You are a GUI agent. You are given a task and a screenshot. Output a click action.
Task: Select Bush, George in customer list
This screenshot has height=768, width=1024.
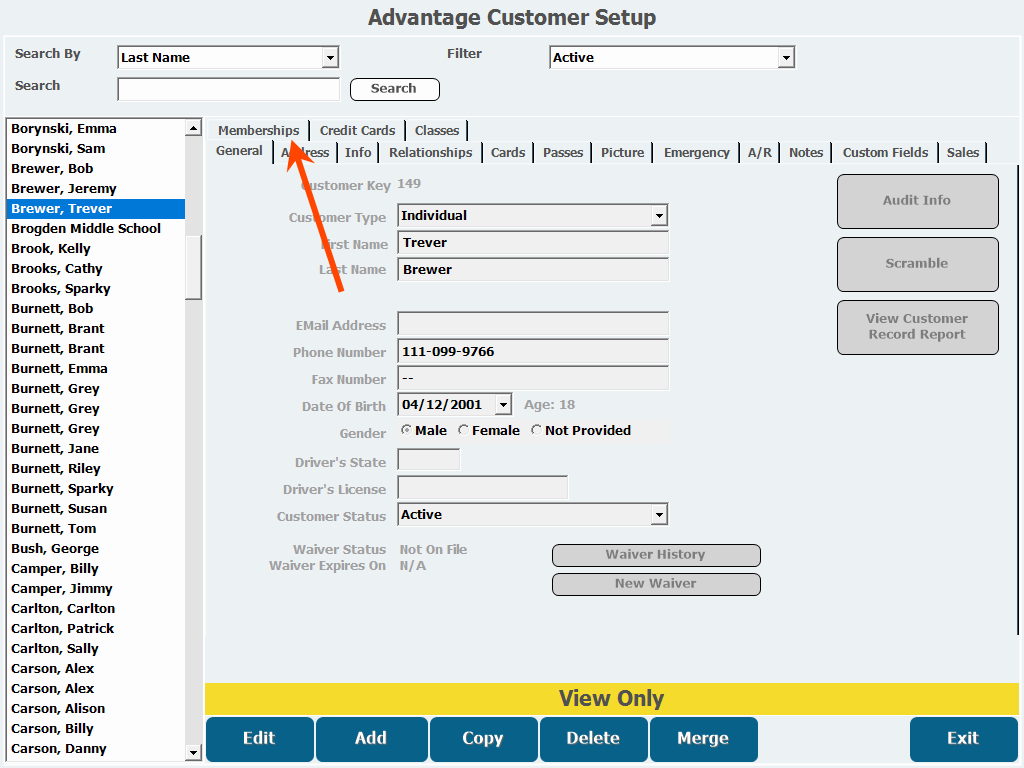pyautogui.click(x=96, y=549)
